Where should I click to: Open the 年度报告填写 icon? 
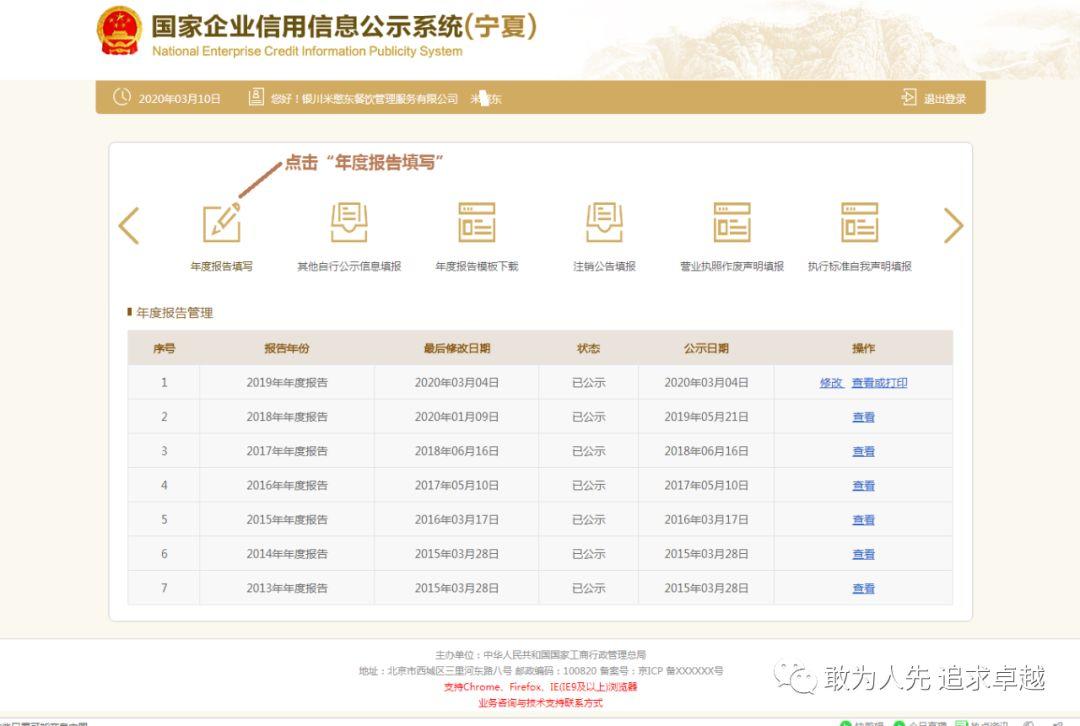point(222,223)
